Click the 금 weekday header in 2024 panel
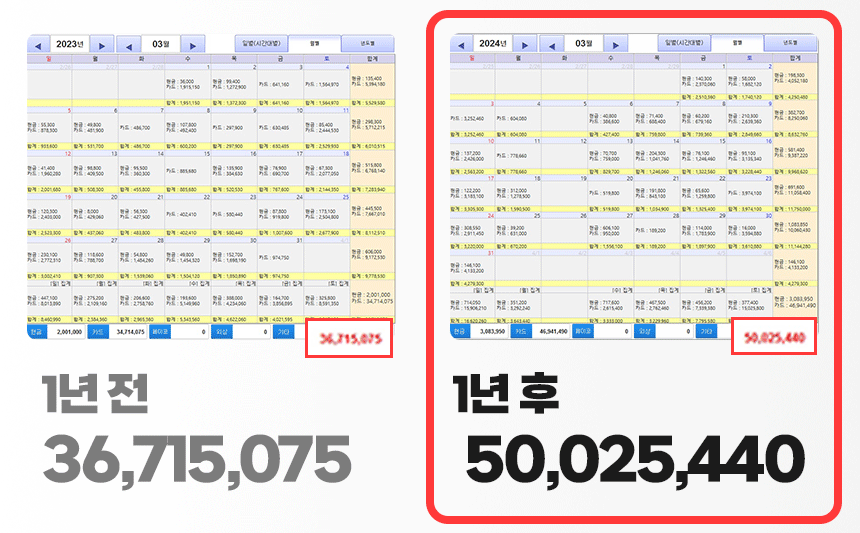 [703, 58]
